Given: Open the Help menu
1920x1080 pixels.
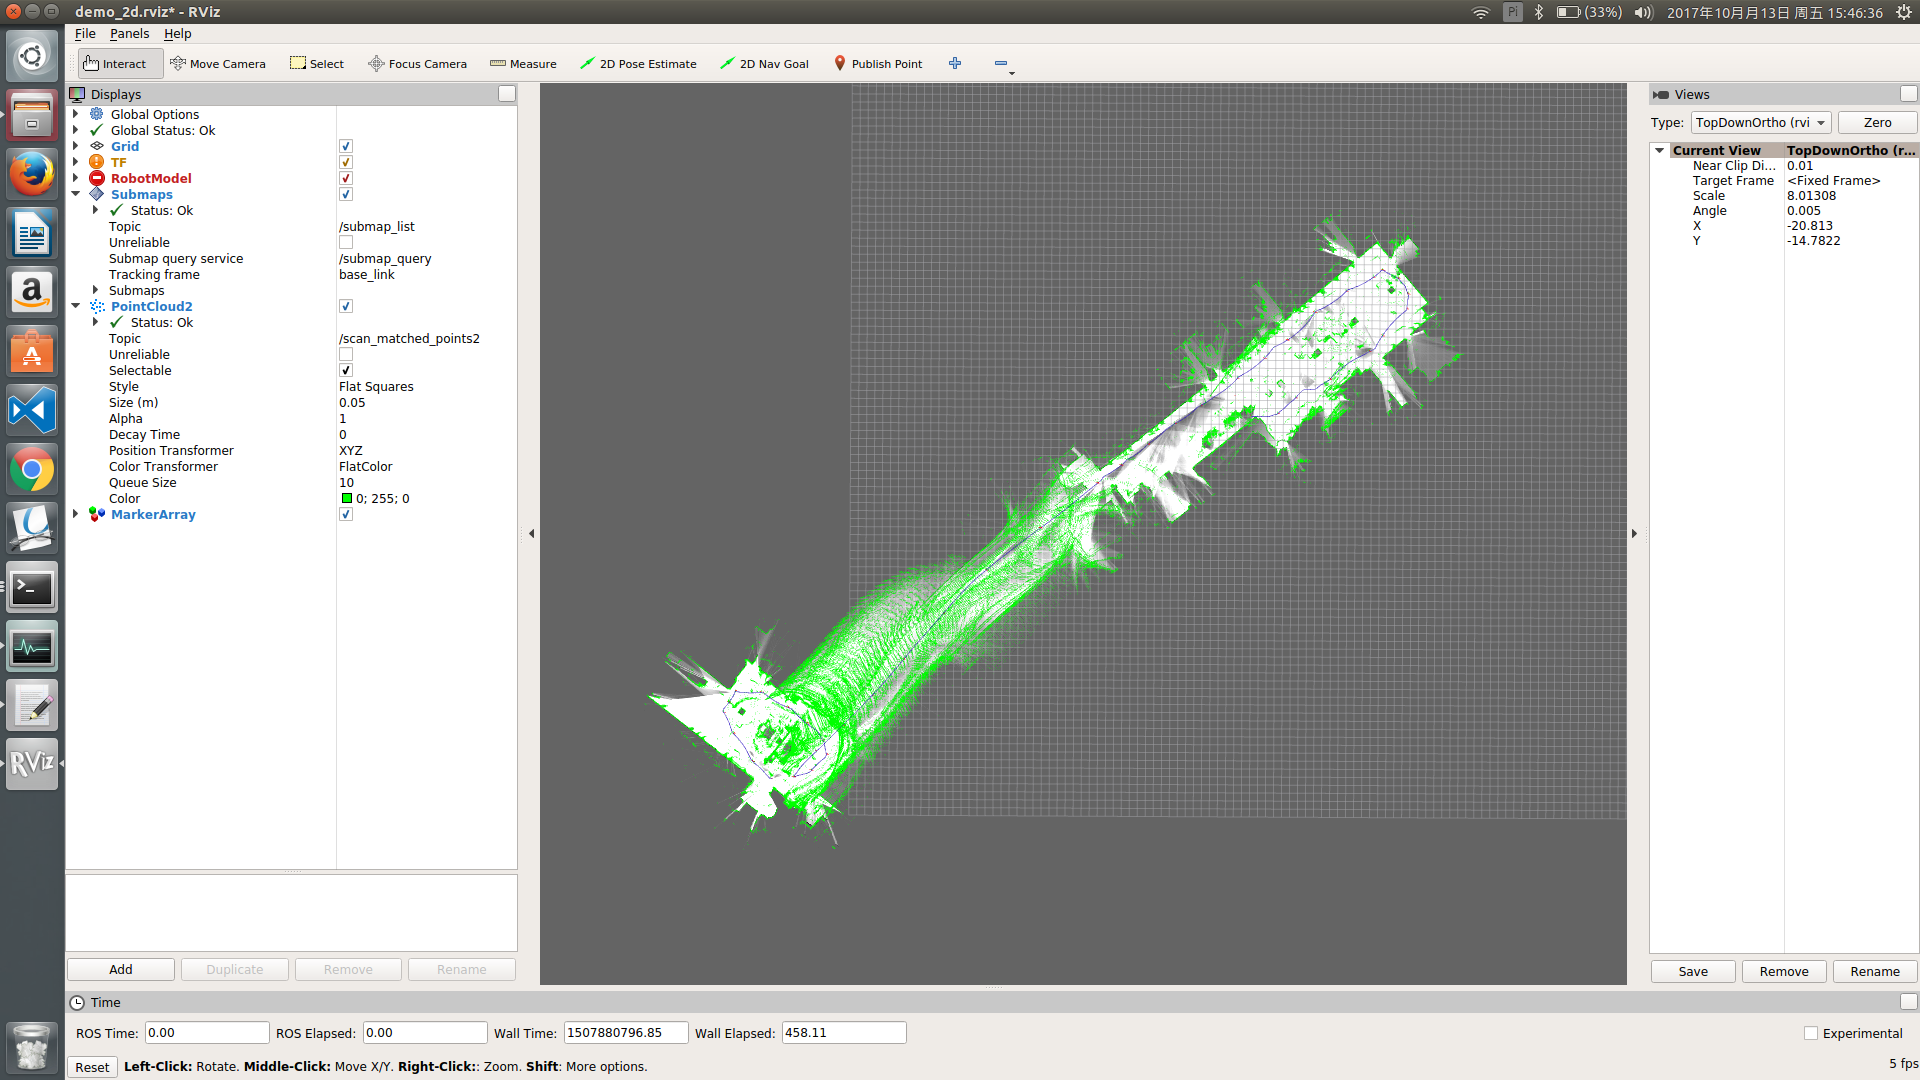Looking at the screenshot, I should [177, 33].
